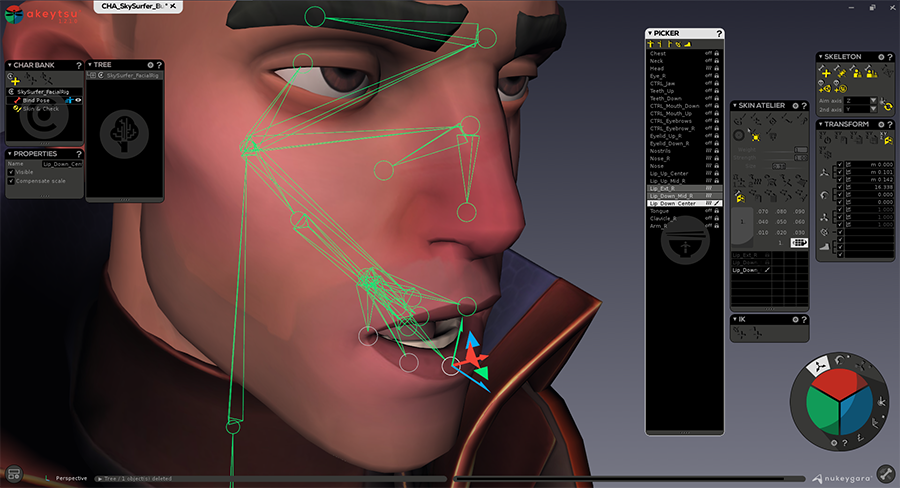Click the .050 weight preset

pos(781,222)
